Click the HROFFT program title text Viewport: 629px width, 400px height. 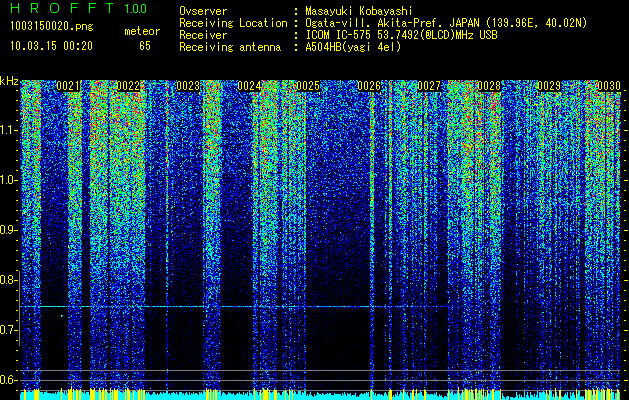coord(62,8)
